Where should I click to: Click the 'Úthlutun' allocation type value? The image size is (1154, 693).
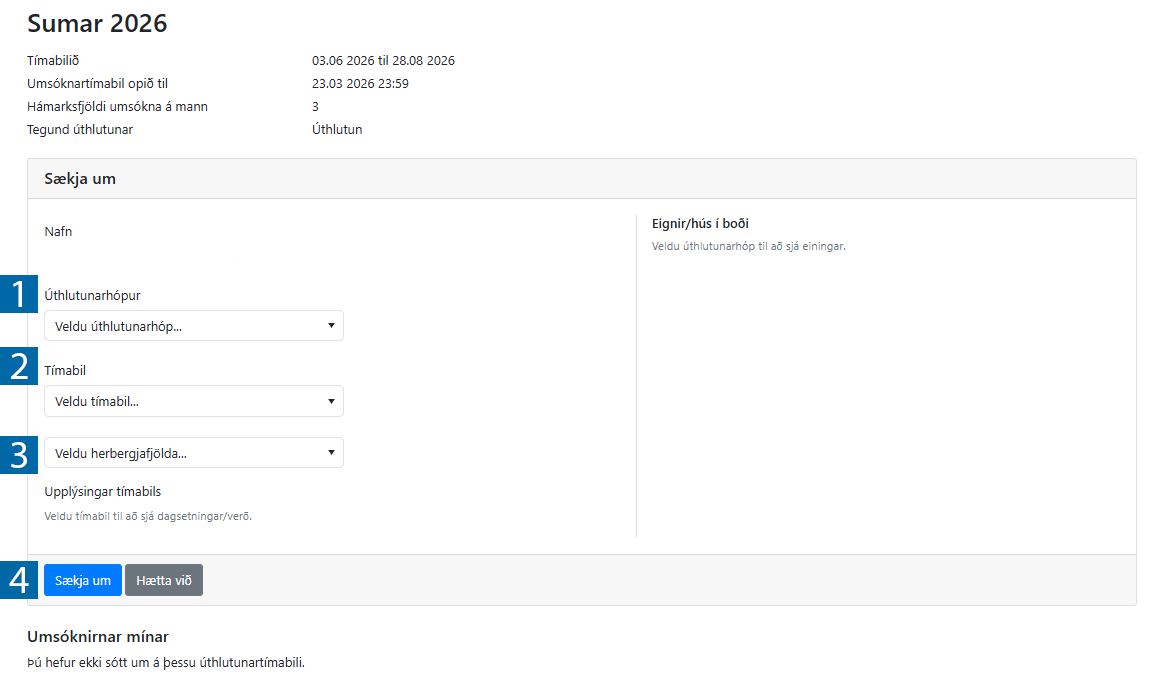pyautogui.click(x=337, y=130)
